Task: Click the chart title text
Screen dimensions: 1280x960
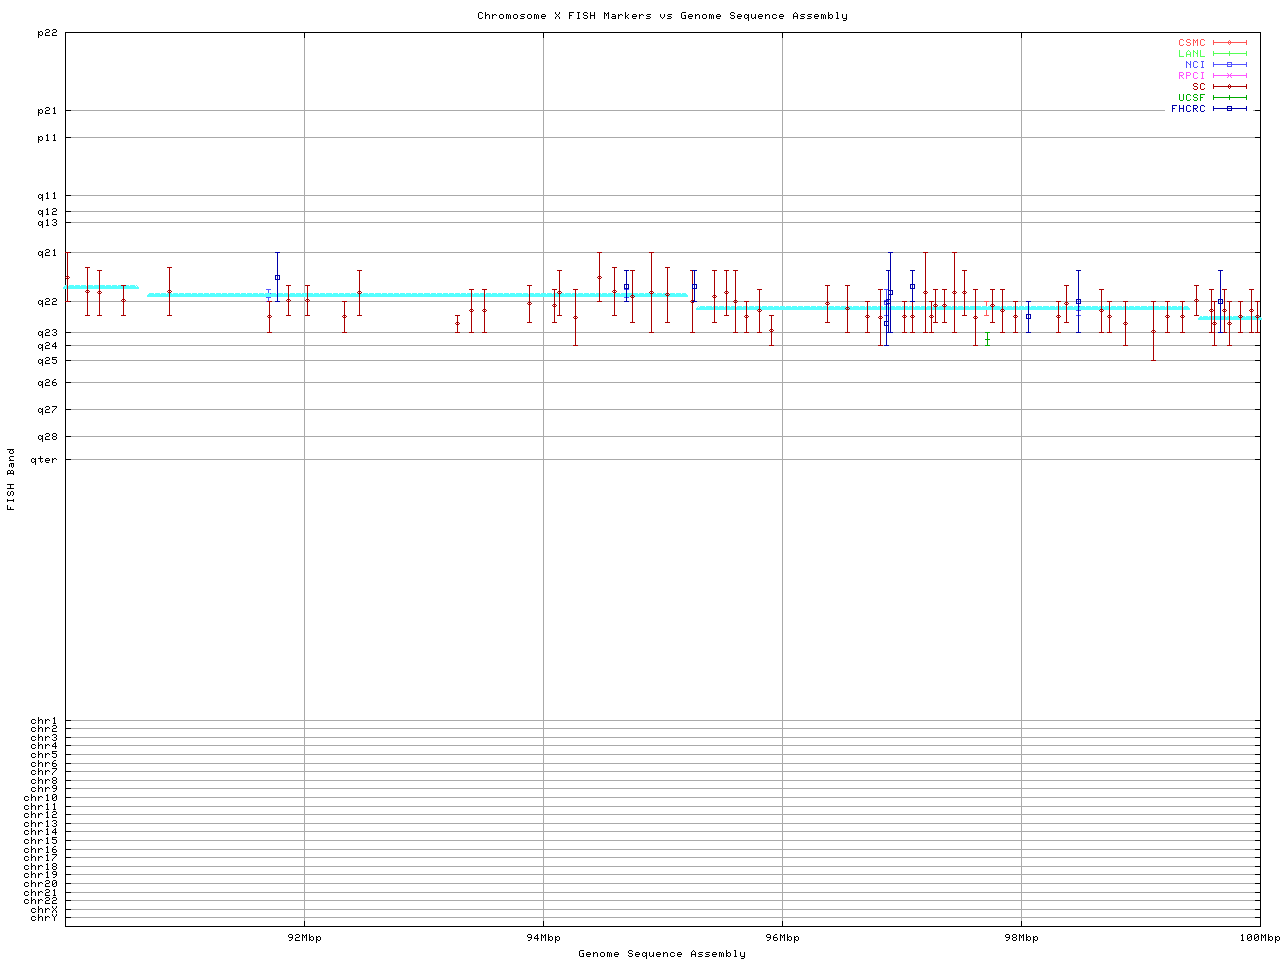Action: coord(662,16)
